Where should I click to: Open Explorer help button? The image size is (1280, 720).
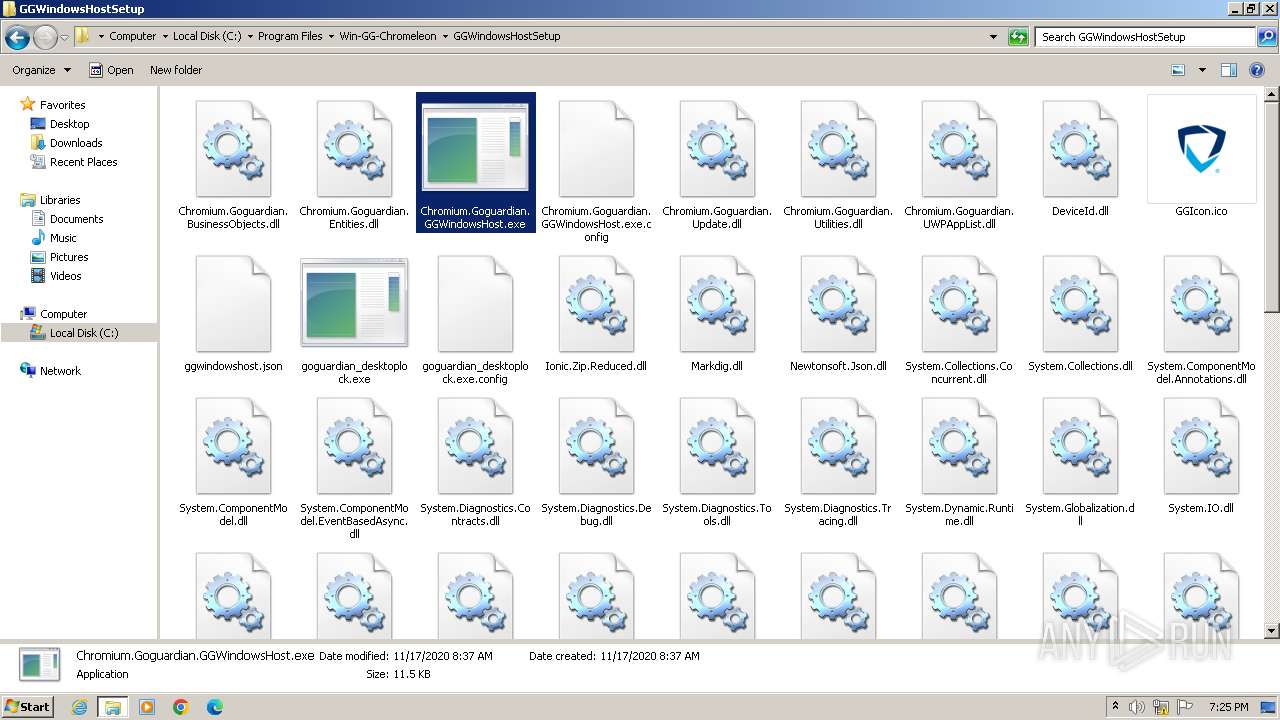click(x=1258, y=70)
